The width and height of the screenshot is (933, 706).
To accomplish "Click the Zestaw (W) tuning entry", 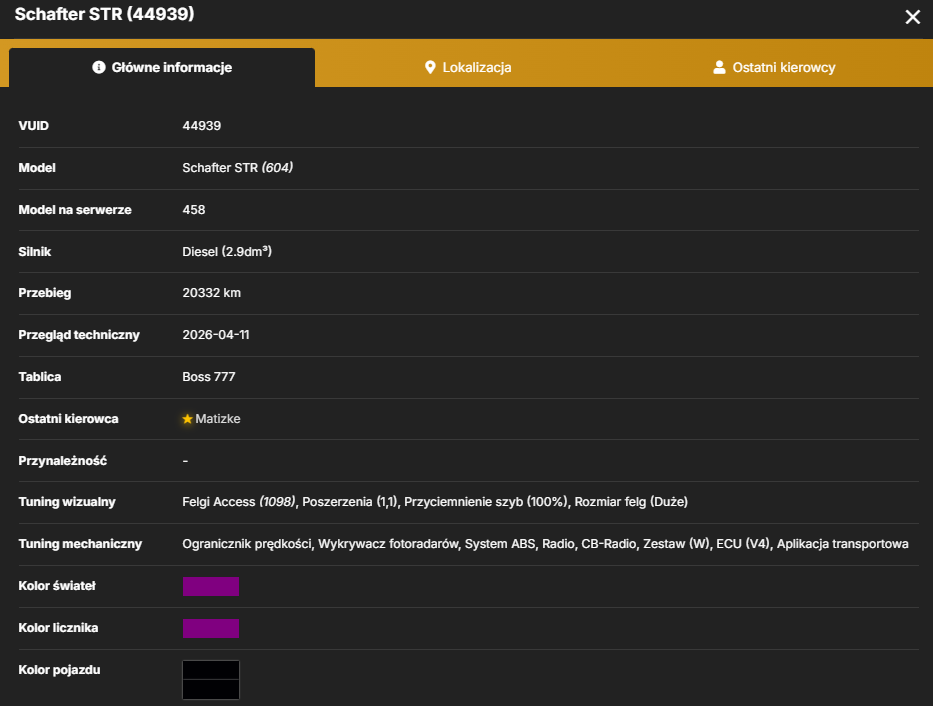I will coord(677,544).
